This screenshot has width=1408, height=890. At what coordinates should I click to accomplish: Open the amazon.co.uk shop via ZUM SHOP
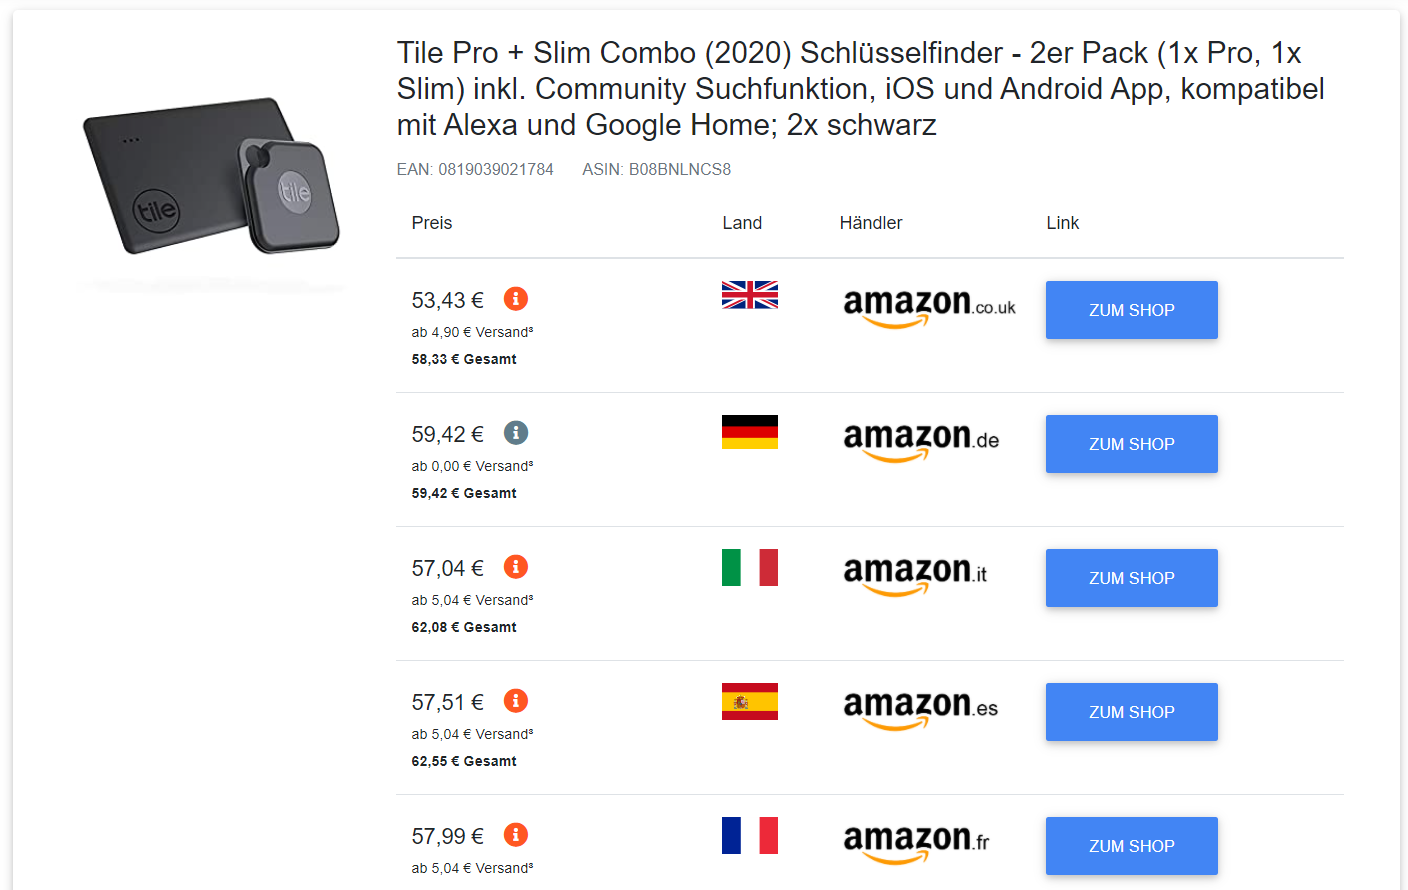pos(1131,310)
